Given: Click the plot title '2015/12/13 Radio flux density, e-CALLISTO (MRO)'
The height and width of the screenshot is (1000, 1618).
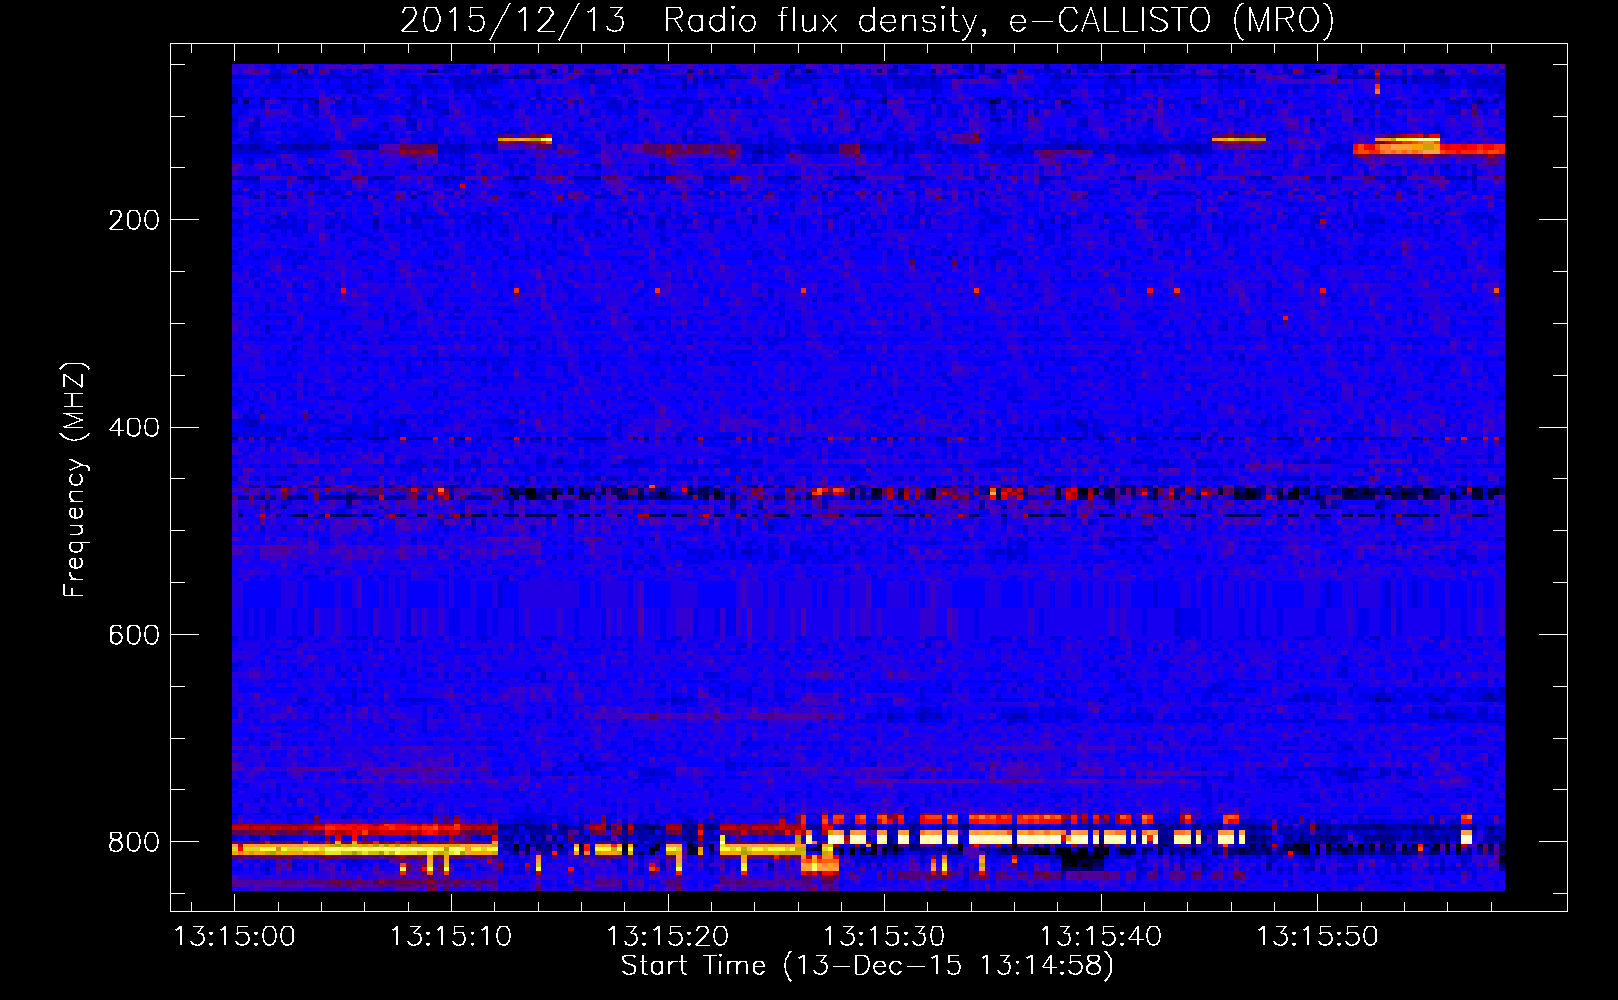Looking at the screenshot, I should (867, 21).
